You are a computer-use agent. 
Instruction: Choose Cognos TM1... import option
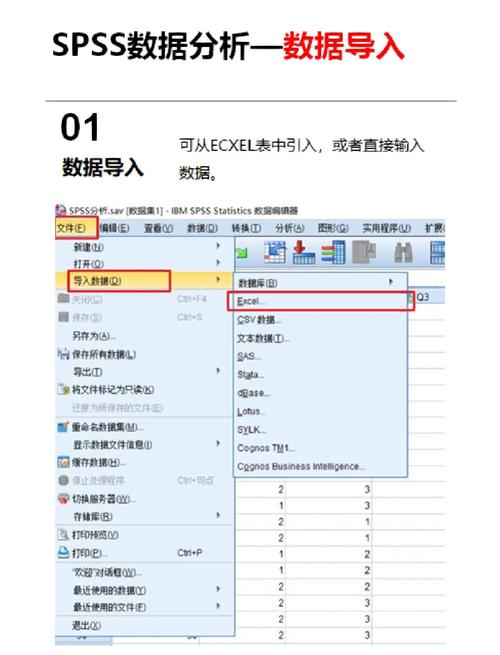[x=320, y=448]
